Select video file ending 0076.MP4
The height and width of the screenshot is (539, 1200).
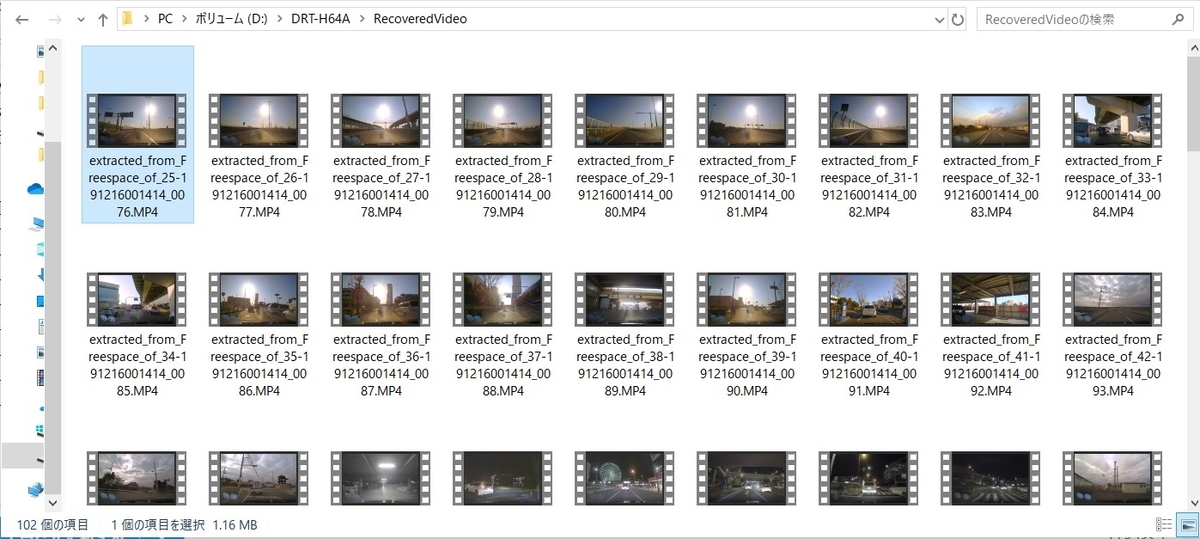[137, 135]
